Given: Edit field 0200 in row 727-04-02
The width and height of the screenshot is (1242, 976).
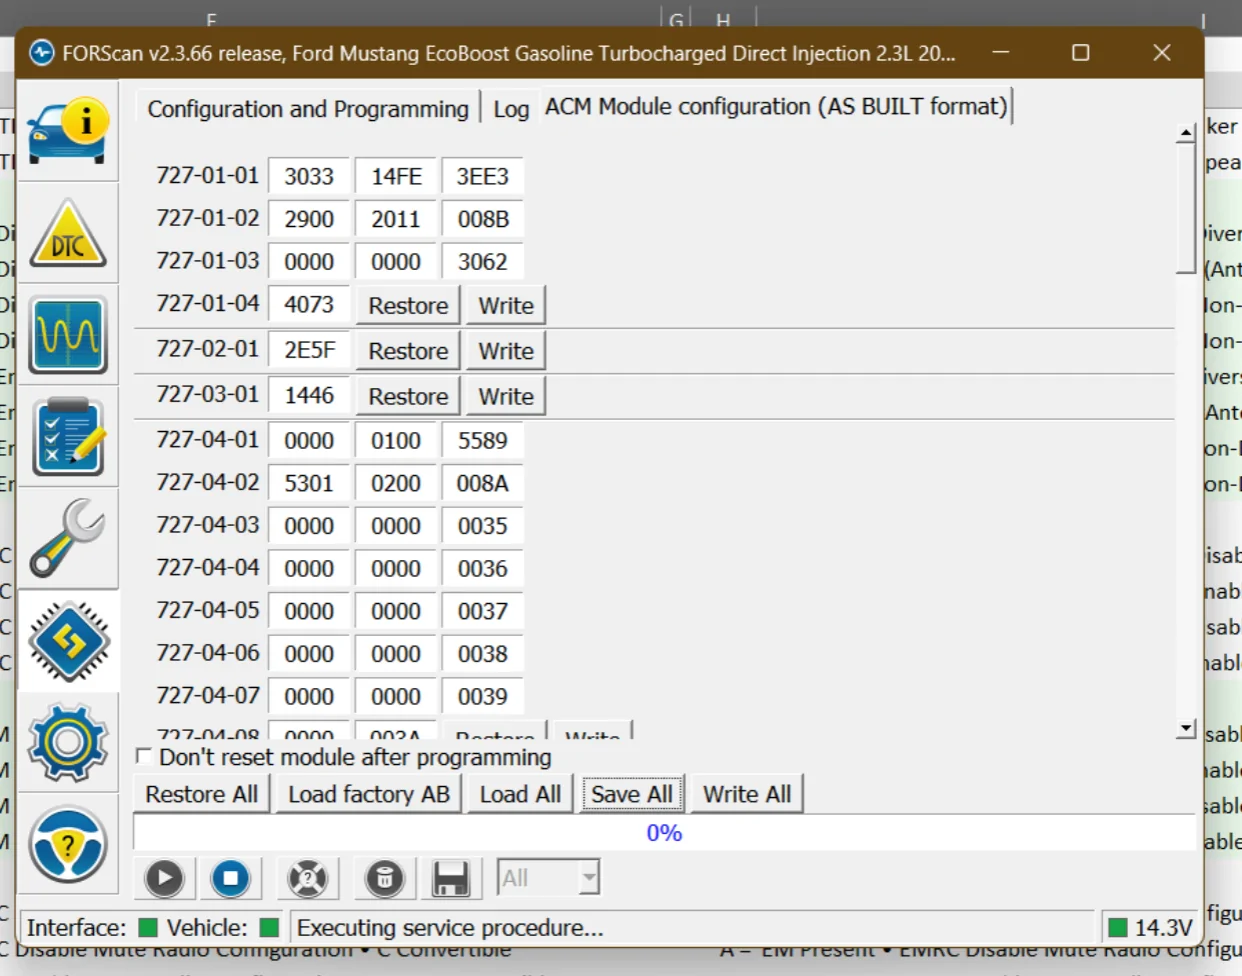Looking at the screenshot, I should 396,483.
